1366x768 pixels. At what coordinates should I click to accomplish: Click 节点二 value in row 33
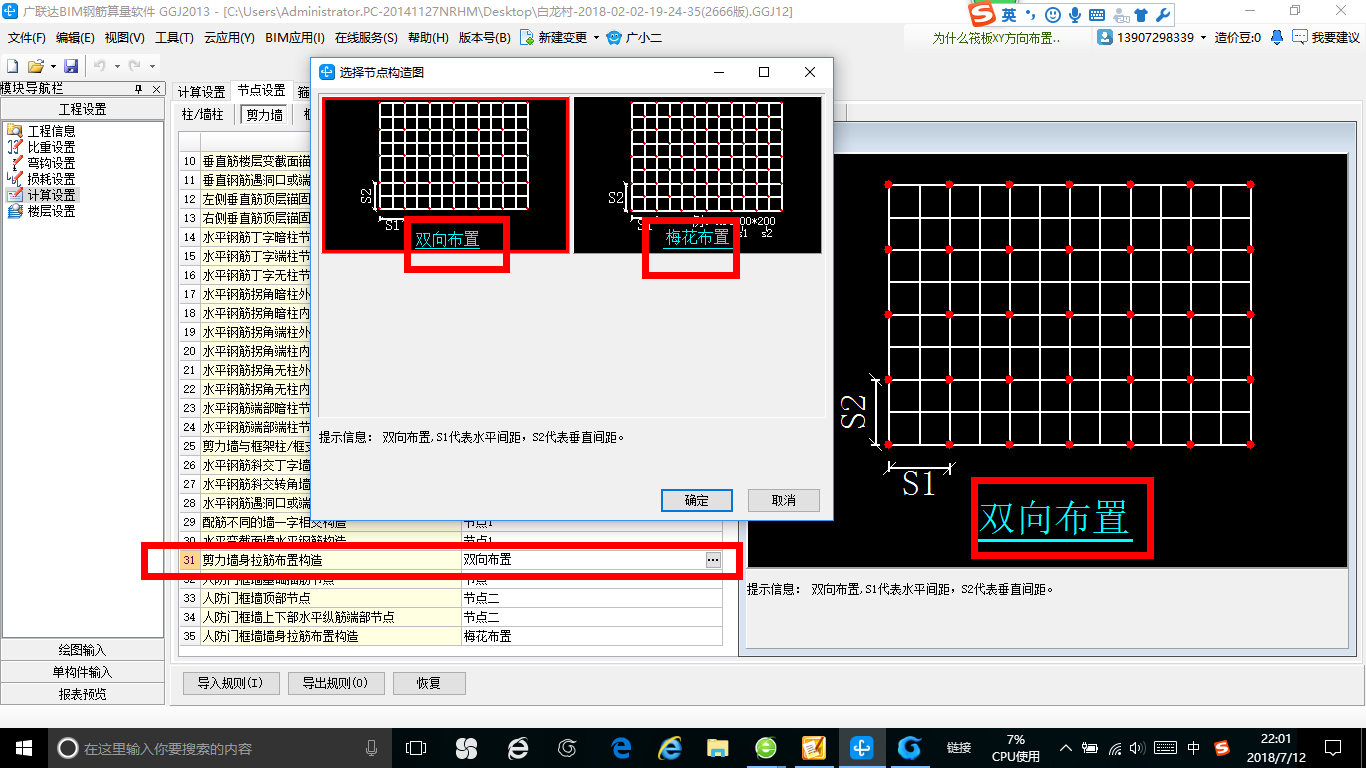(x=591, y=598)
